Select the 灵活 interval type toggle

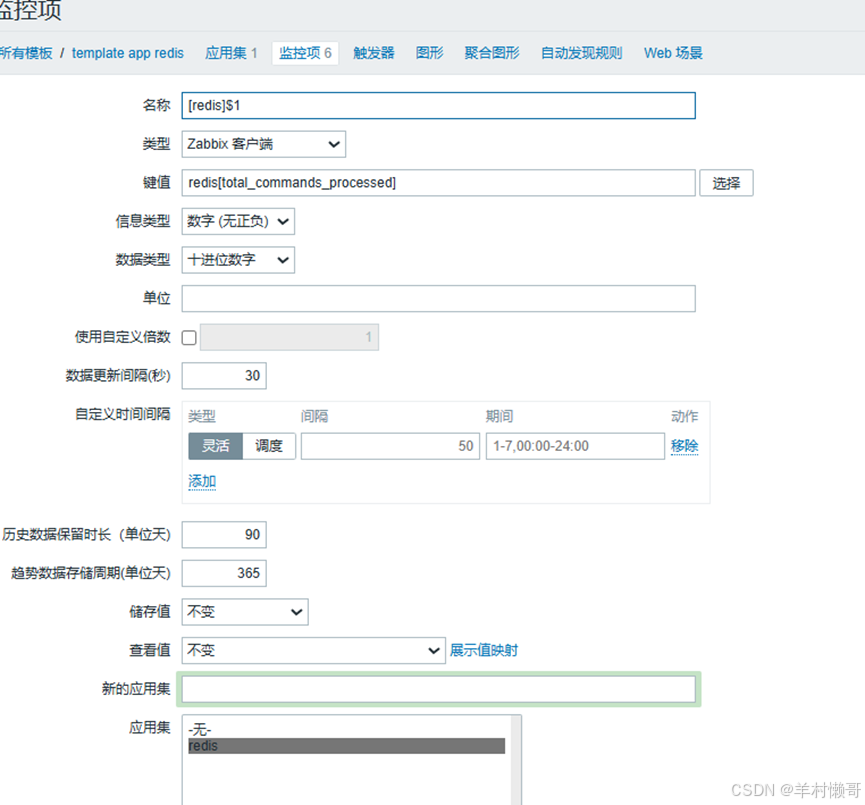click(x=215, y=446)
